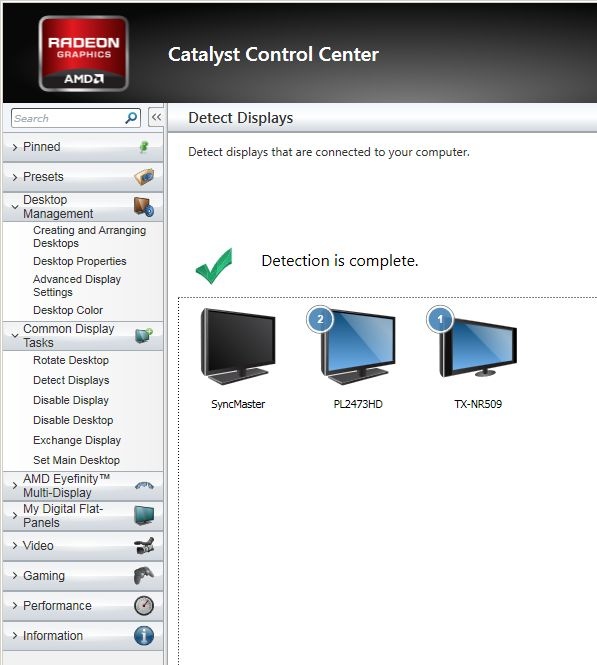Expand the Gaming section chevron

pos(15,576)
